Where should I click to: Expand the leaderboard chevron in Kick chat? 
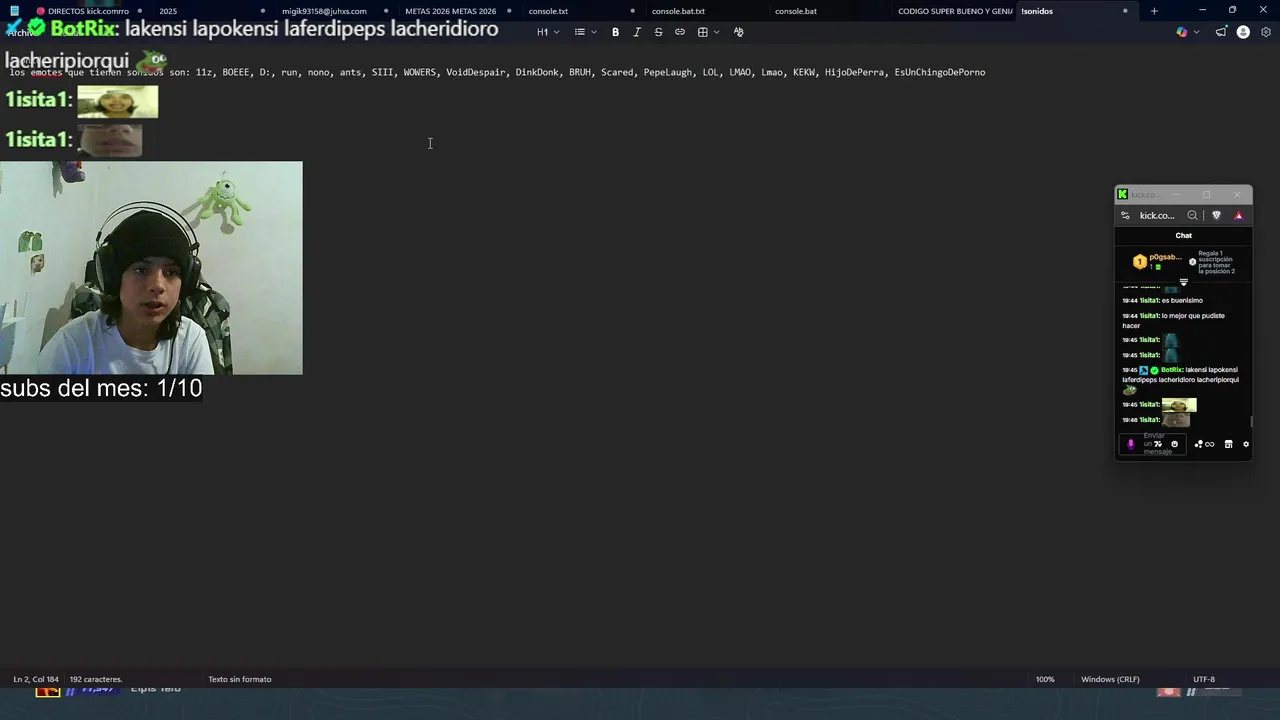click(1184, 282)
